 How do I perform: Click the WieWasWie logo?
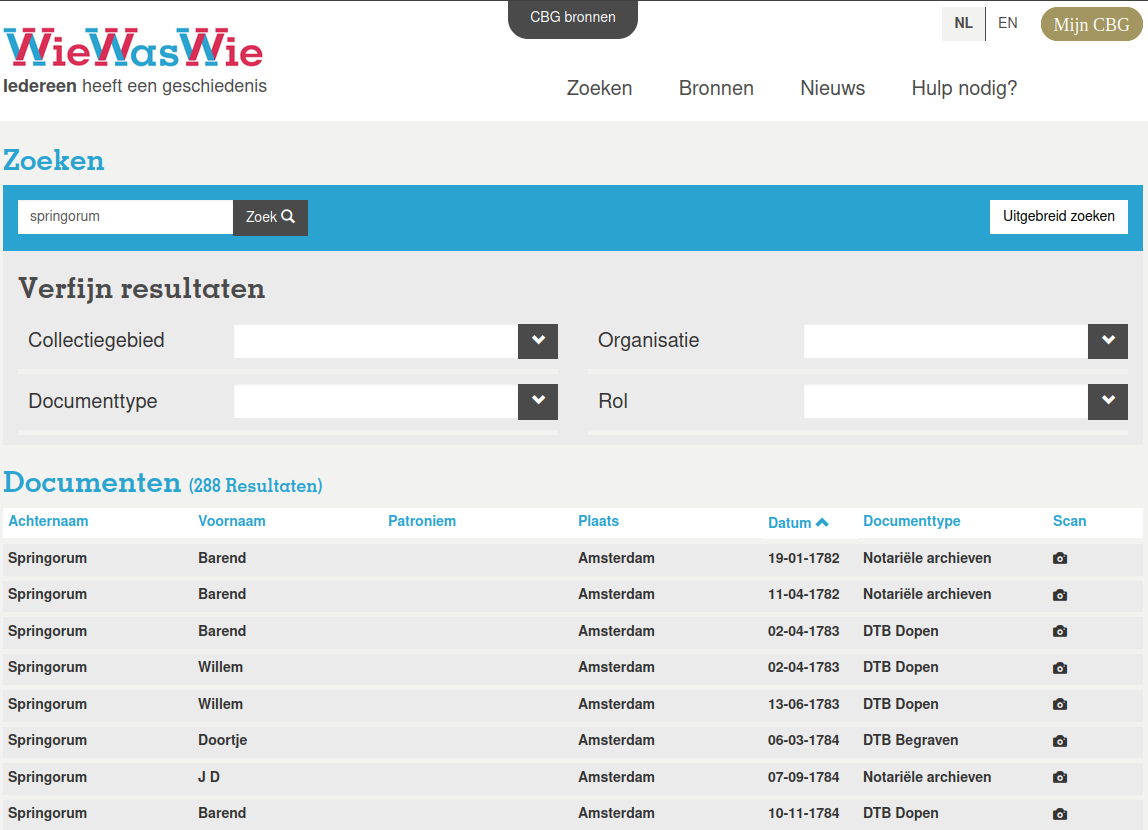pos(134,49)
